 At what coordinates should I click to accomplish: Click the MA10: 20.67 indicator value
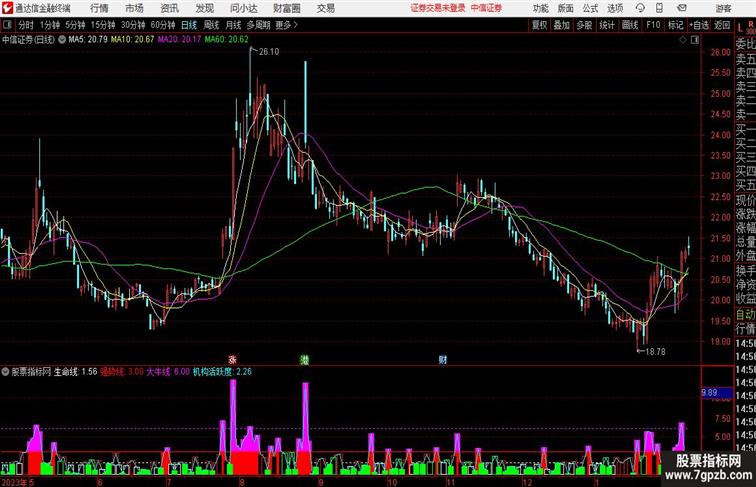click(132, 40)
